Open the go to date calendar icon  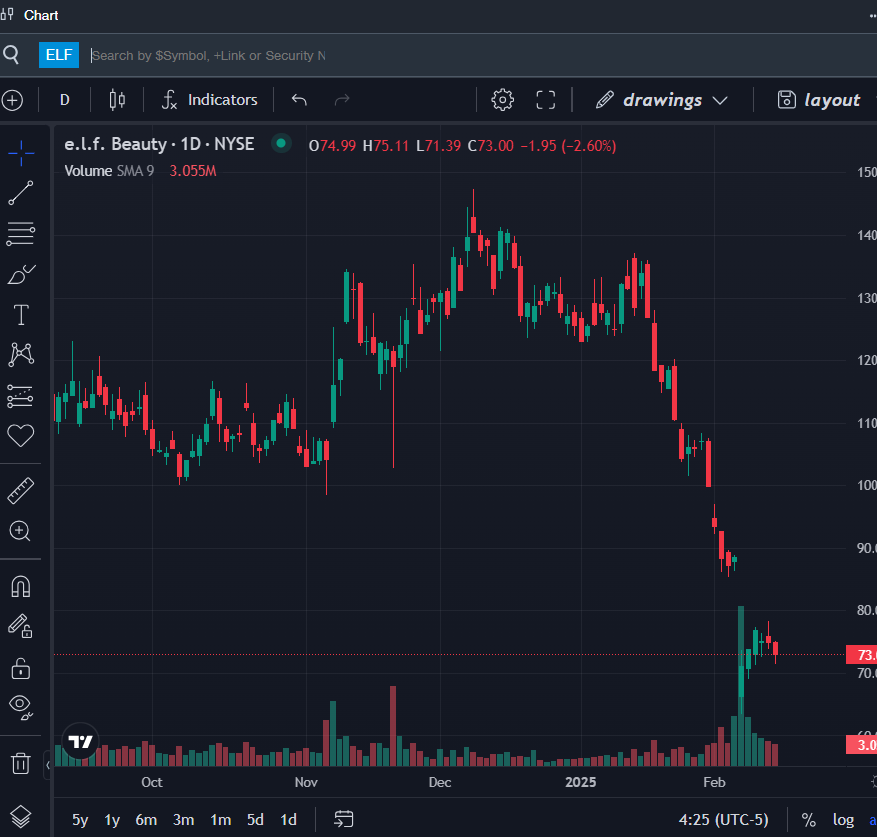pyautogui.click(x=343, y=819)
